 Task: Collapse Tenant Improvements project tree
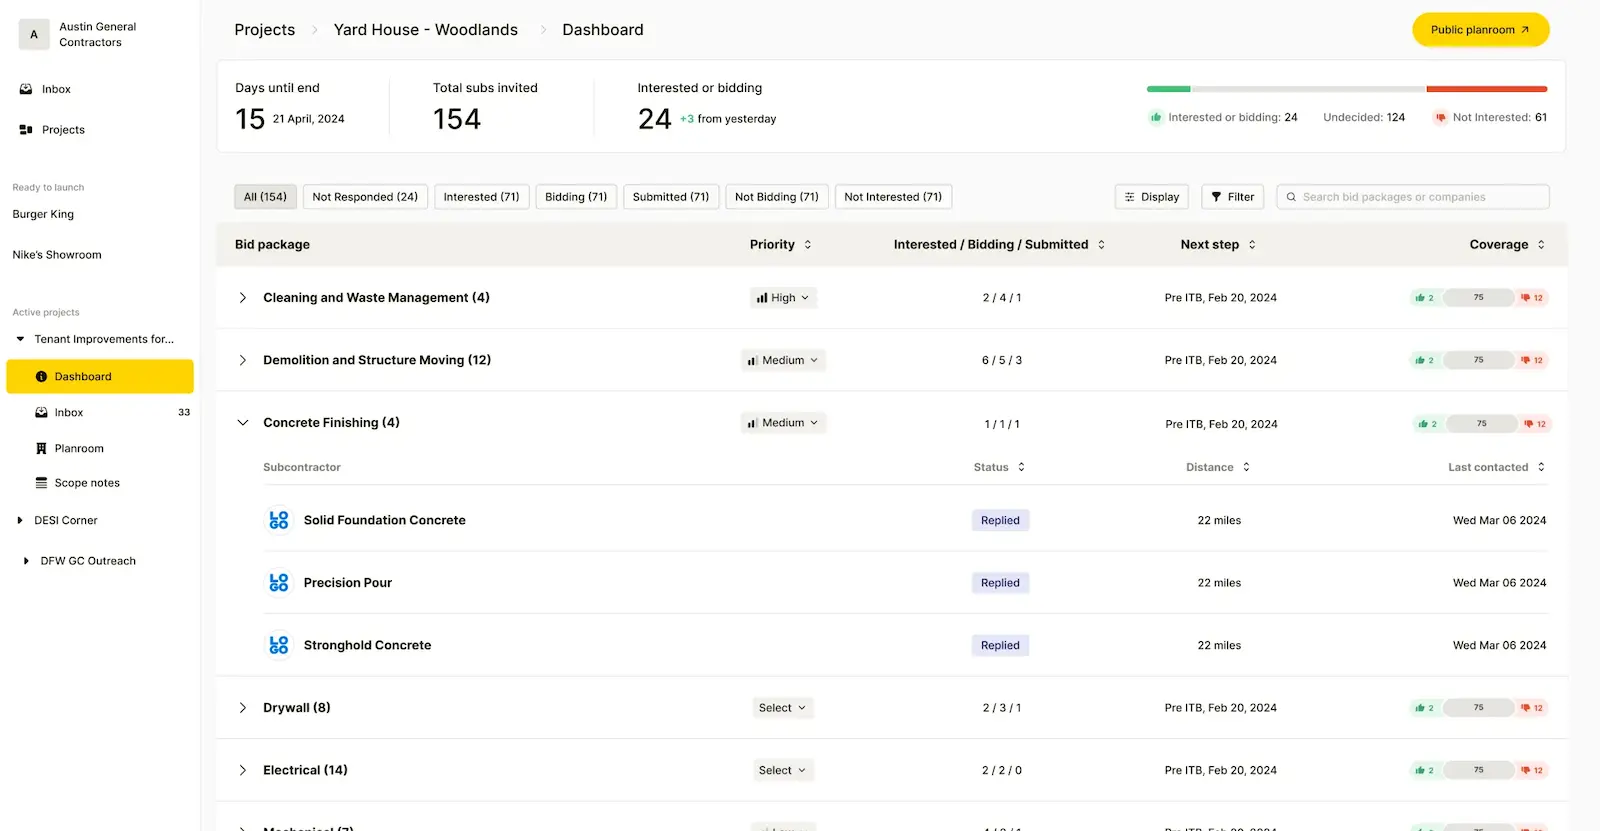point(20,339)
